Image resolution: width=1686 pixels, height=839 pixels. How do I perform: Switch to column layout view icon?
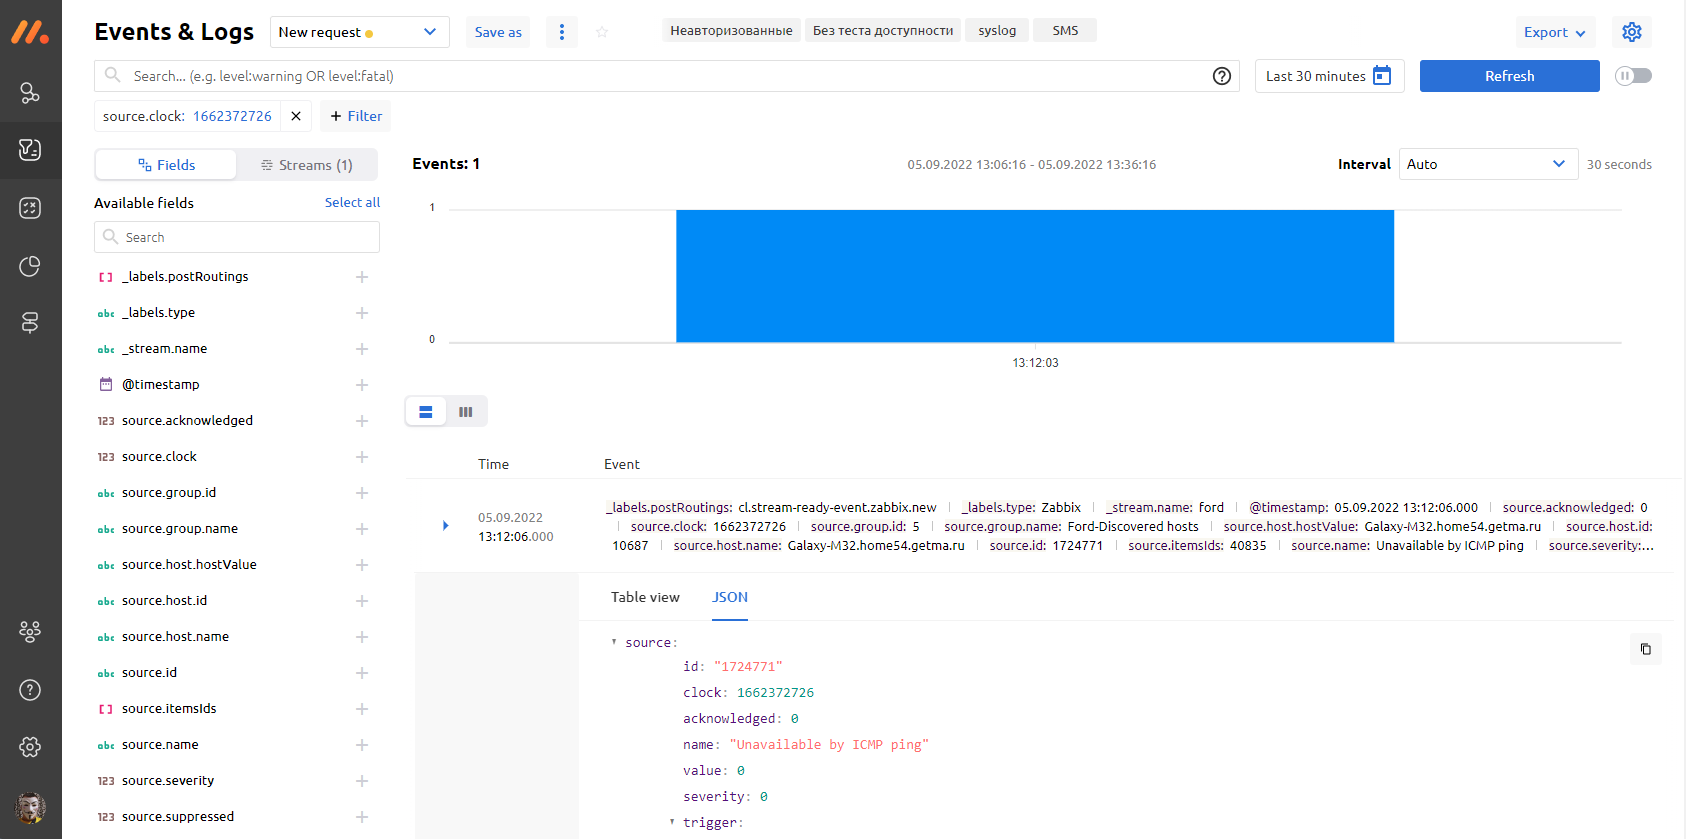[465, 412]
